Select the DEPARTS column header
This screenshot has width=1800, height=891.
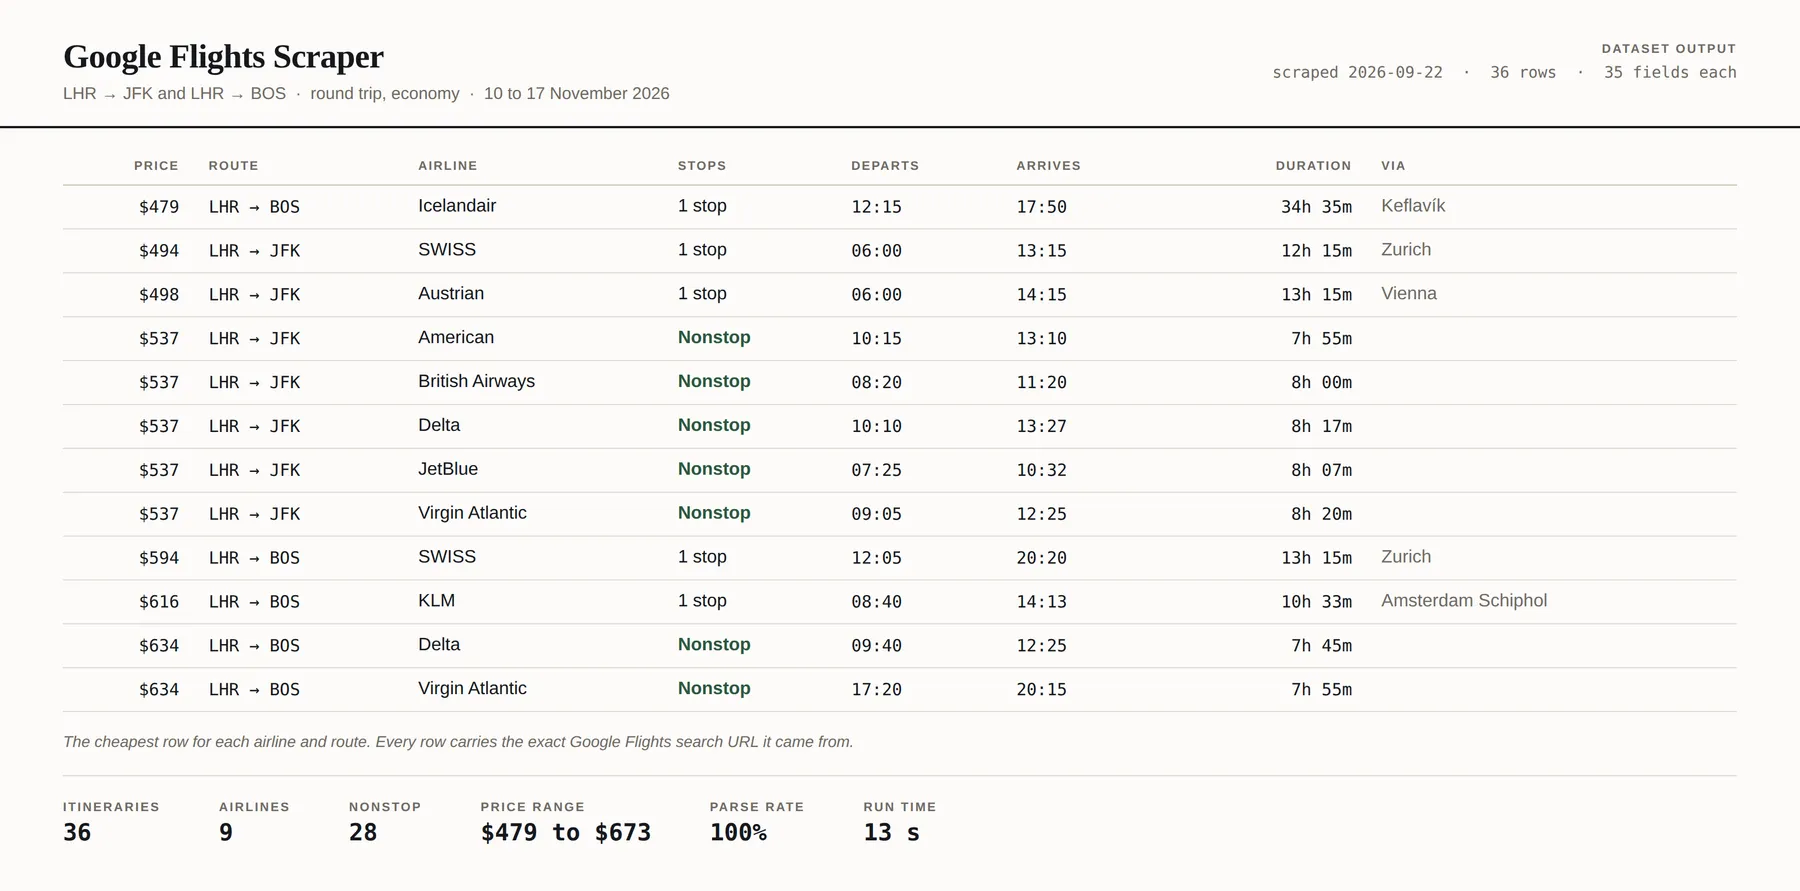click(x=885, y=166)
